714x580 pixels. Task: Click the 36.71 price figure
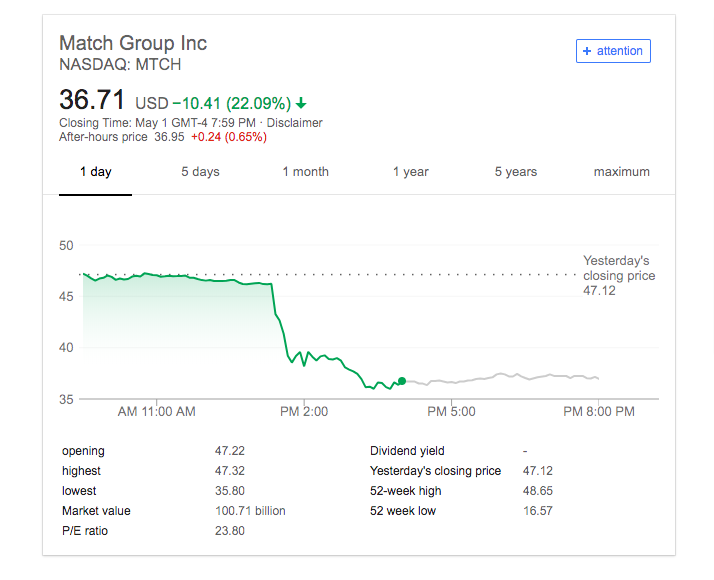click(x=92, y=100)
